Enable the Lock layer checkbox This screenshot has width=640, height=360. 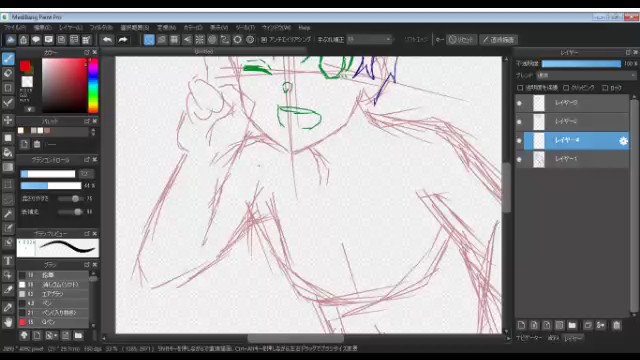[x=605, y=88]
